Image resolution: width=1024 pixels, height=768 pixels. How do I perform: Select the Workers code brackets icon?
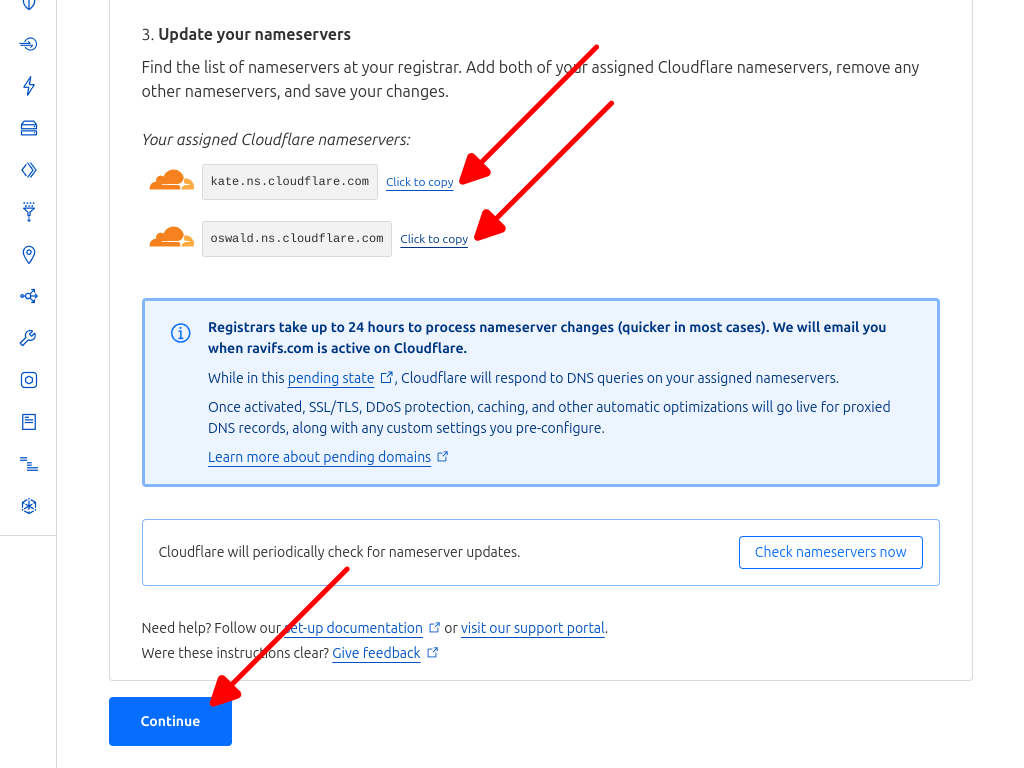click(x=27, y=170)
